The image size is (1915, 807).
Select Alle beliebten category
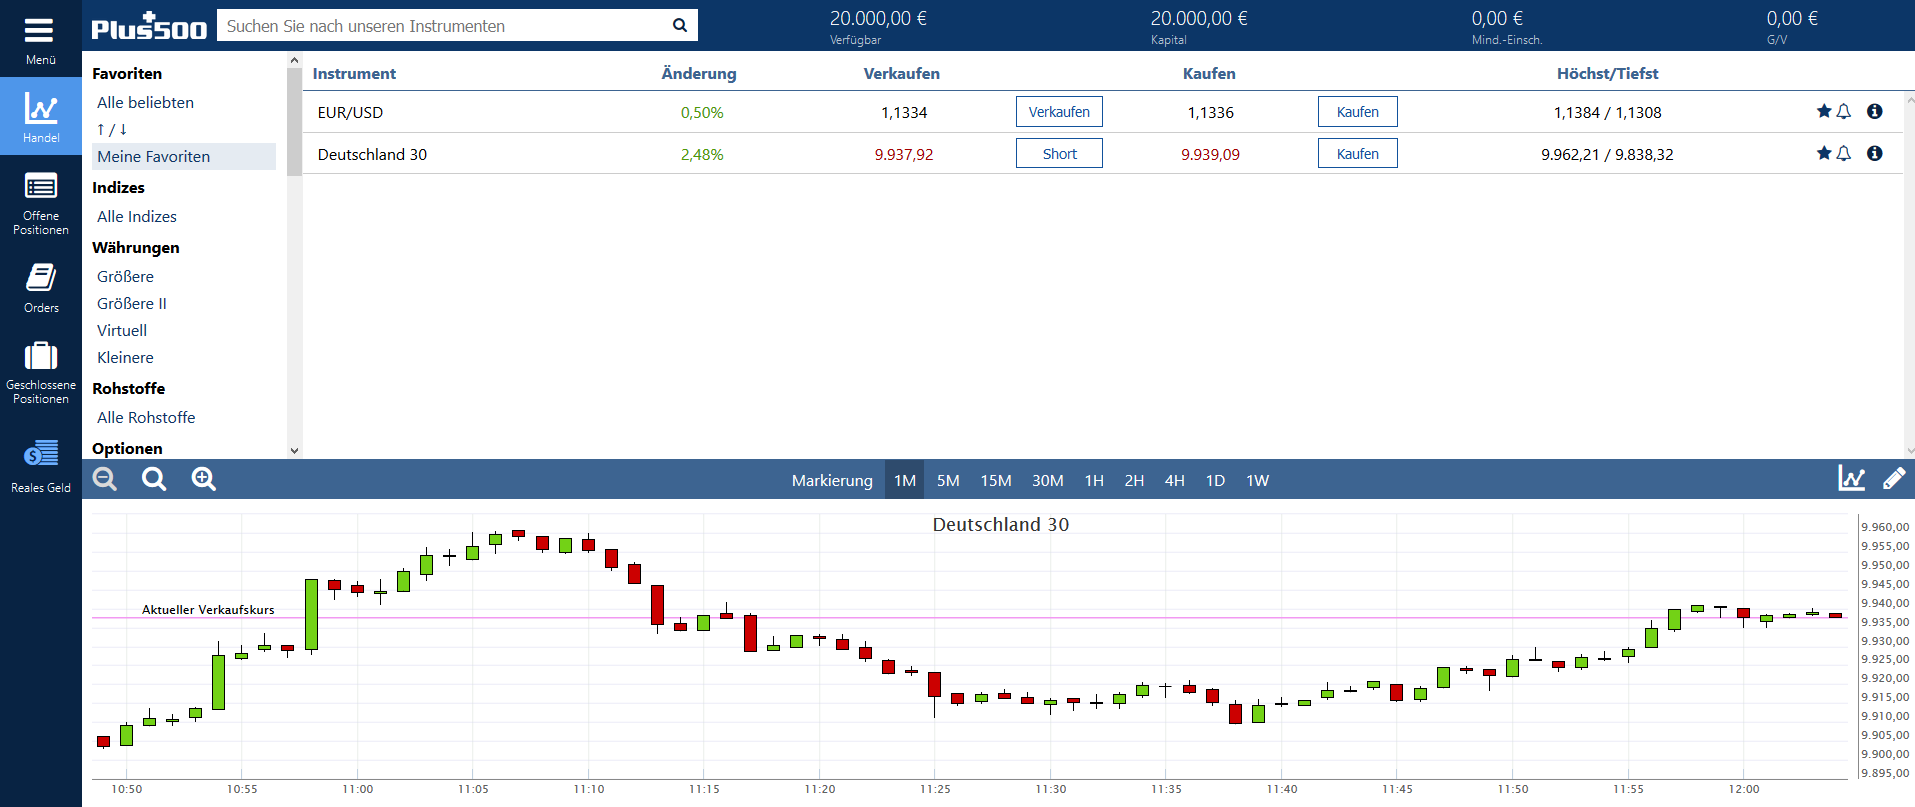tap(146, 103)
